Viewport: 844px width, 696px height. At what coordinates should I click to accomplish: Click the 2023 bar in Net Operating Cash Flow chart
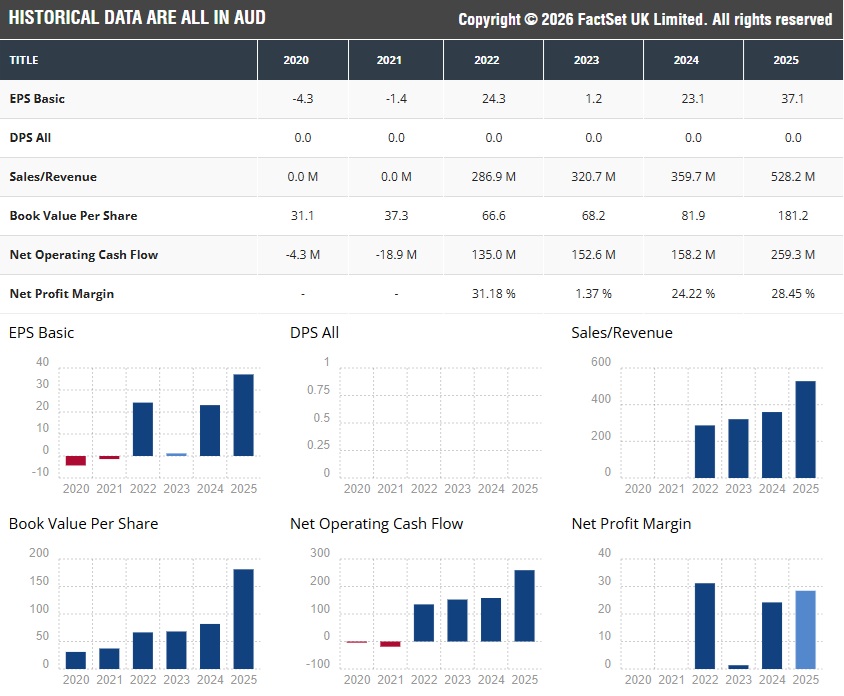click(x=458, y=620)
